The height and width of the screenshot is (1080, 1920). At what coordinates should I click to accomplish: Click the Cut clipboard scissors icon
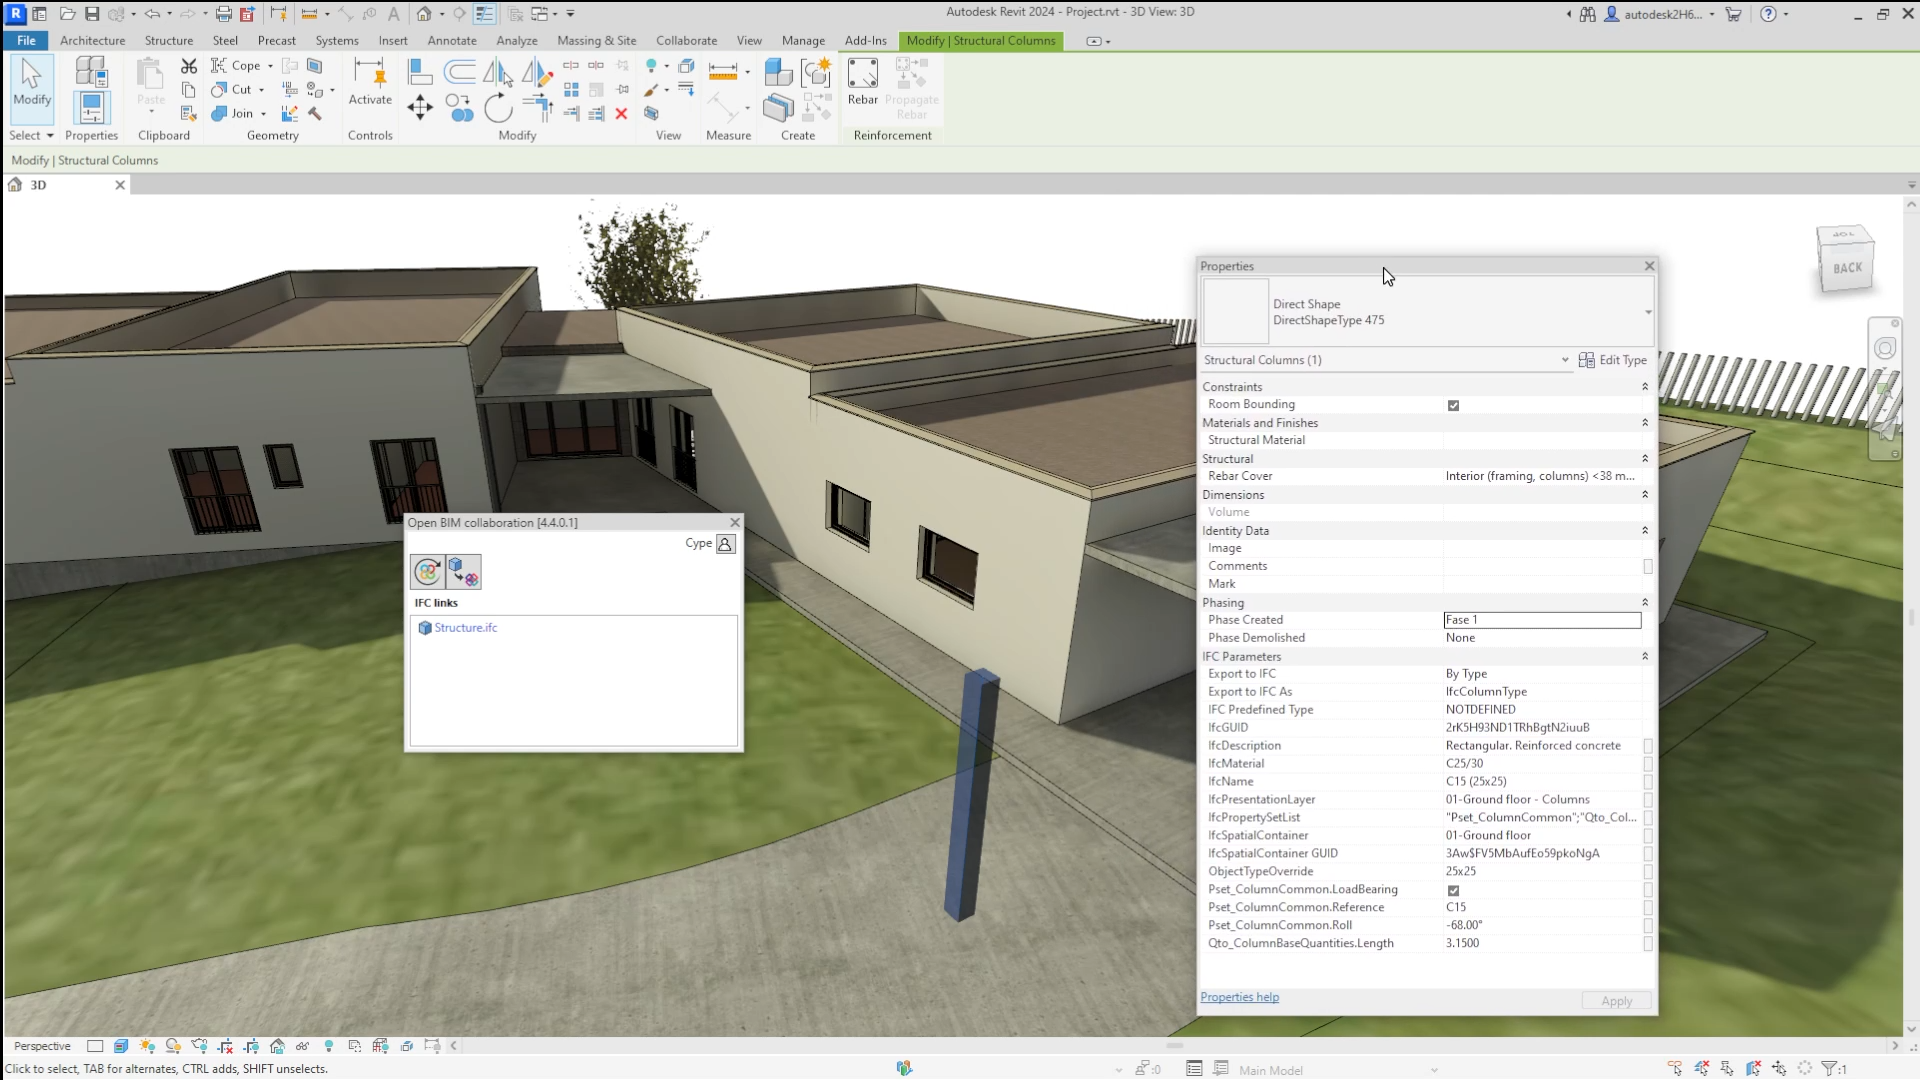[188, 66]
